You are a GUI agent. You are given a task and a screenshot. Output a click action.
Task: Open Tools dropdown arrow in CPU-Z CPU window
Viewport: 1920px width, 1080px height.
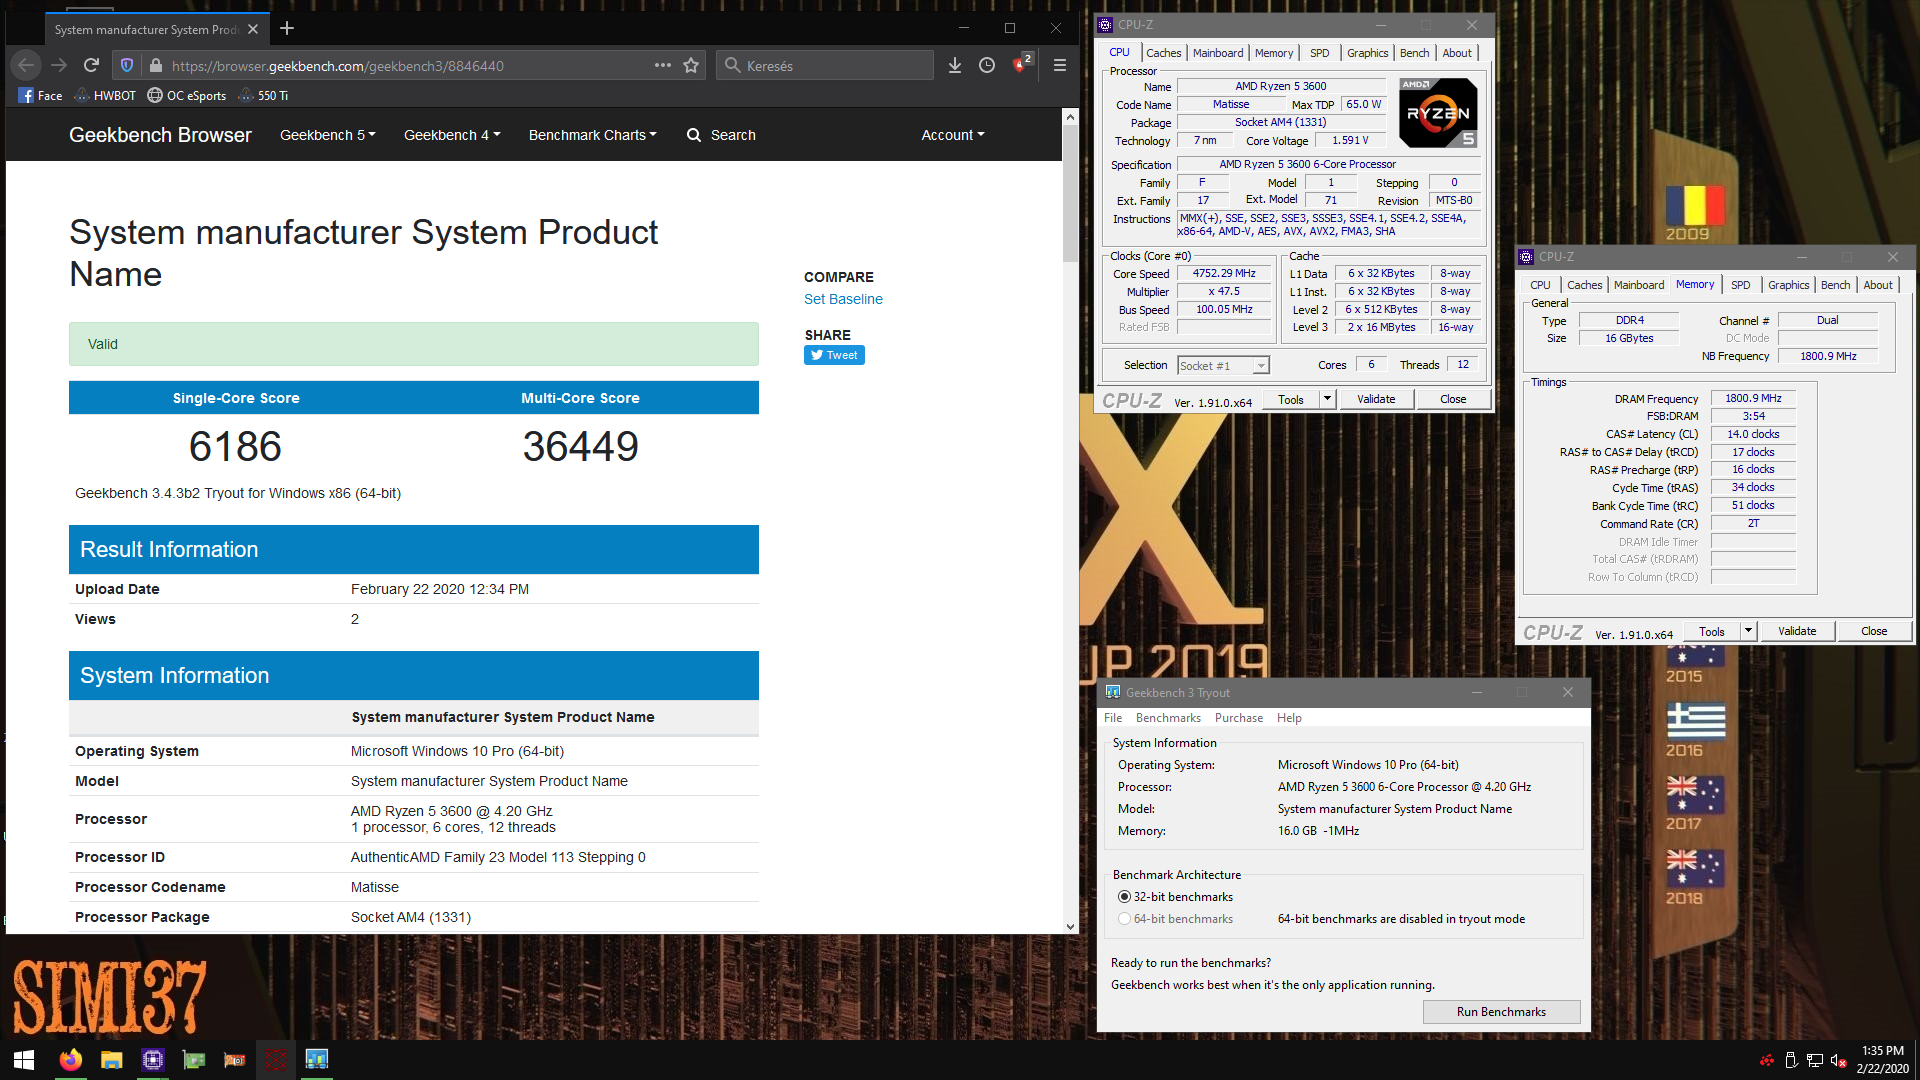1327,399
